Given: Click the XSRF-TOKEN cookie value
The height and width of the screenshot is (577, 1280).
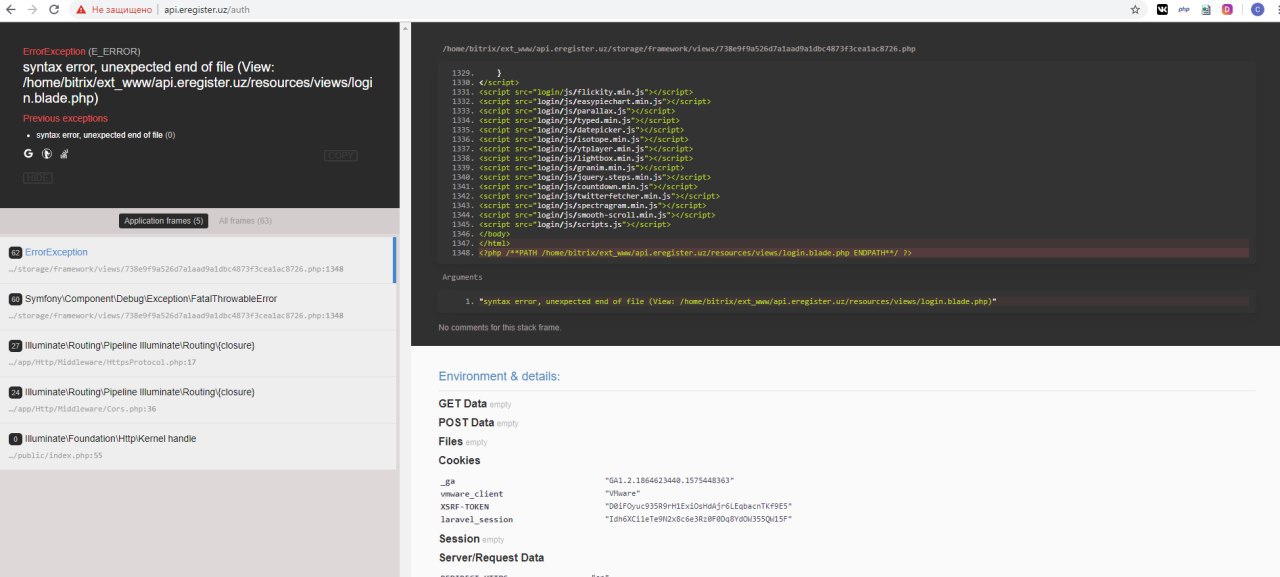Looking at the screenshot, I should pyautogui.click(x=698, y=506).
